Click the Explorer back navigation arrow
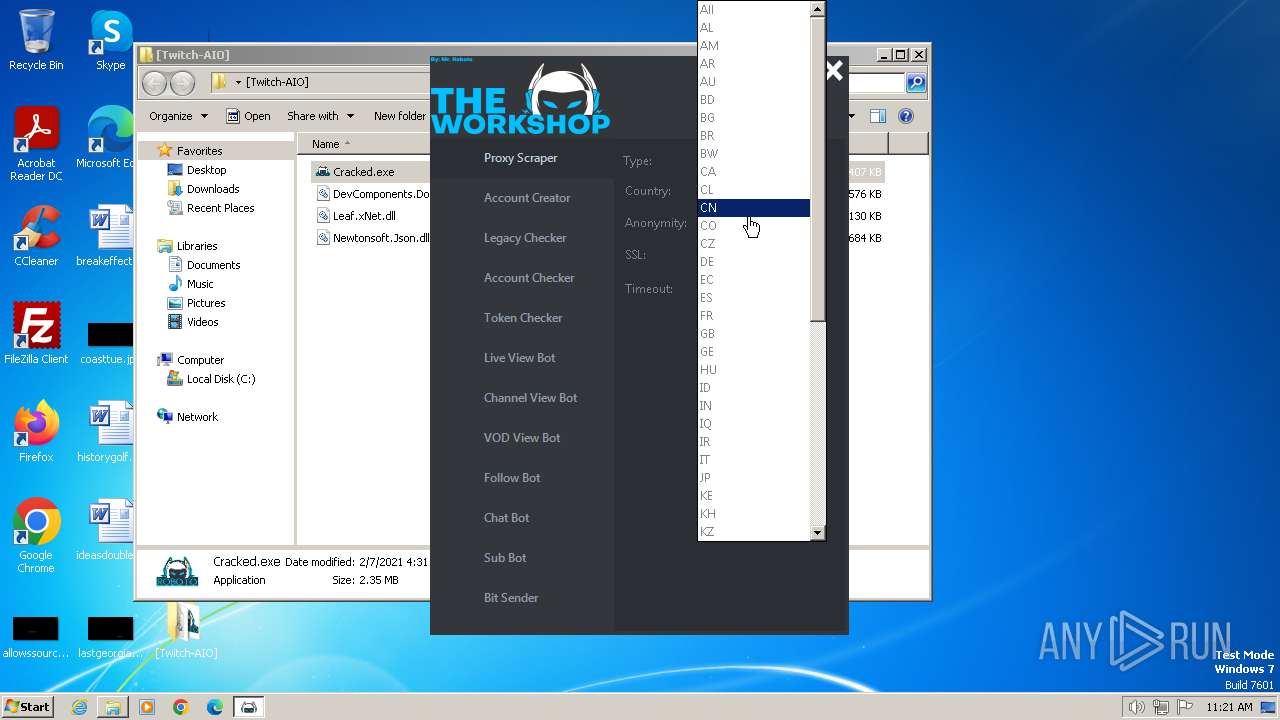Screen dimensions: 1280x720 pos(154,82)
